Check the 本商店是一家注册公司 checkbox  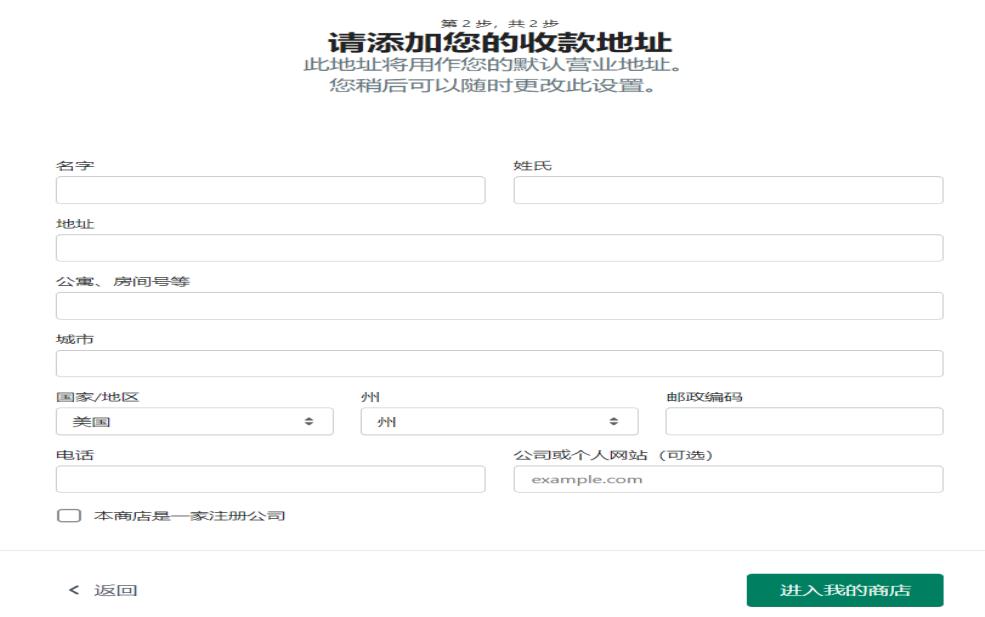(x=69, y=516)
